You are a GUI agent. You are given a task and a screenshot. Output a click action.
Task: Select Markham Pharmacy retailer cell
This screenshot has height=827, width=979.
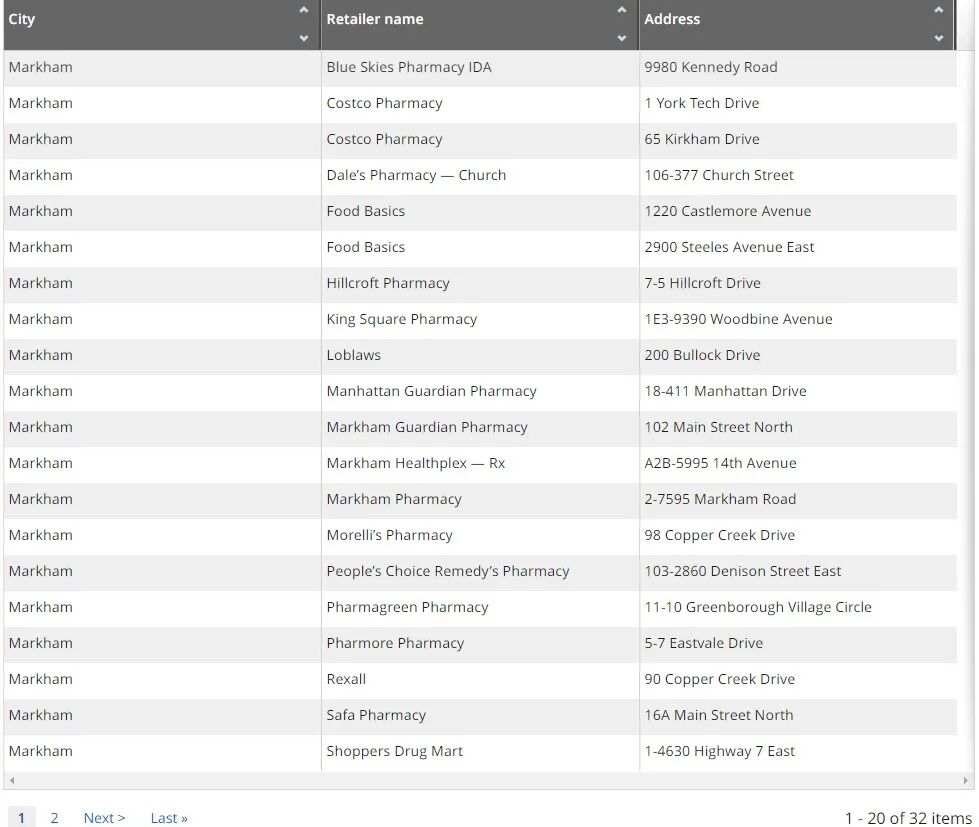click(480, 499)
